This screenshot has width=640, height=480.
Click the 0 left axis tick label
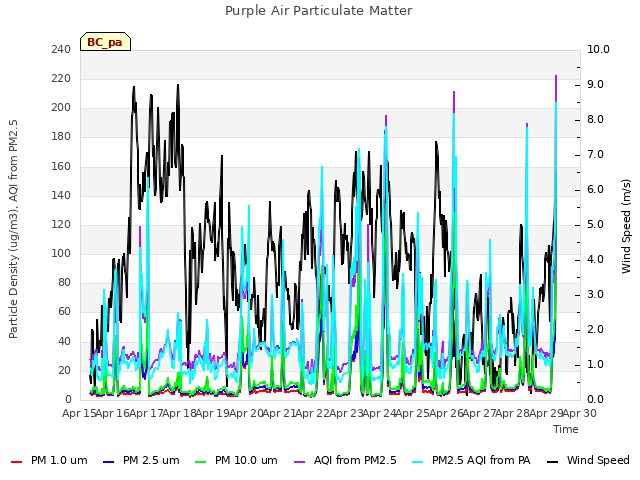[68, 400]
